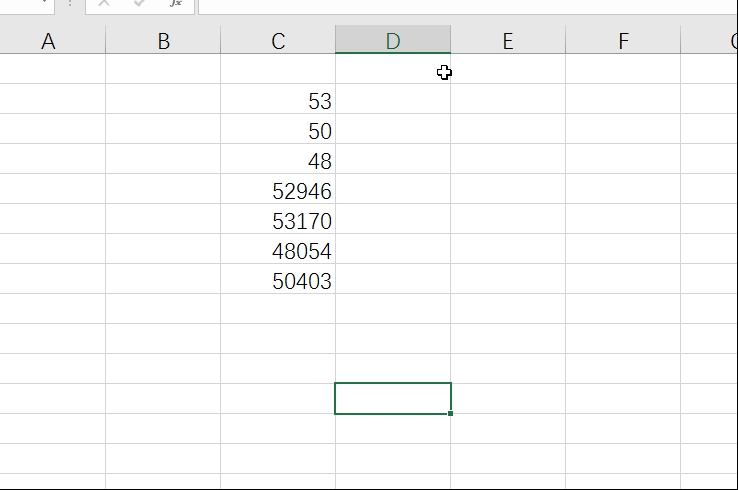Click cell containing 53
The image size is (738, 490).
pyautogui.click(x=278, y=99)
